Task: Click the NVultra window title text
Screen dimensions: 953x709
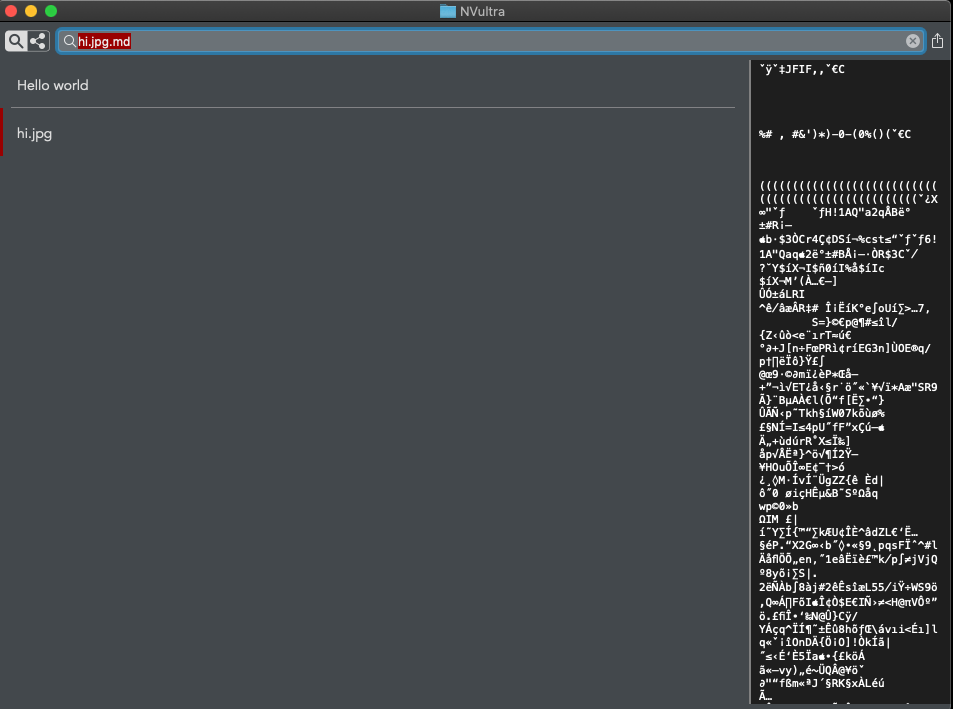Action: coord(485,11)
